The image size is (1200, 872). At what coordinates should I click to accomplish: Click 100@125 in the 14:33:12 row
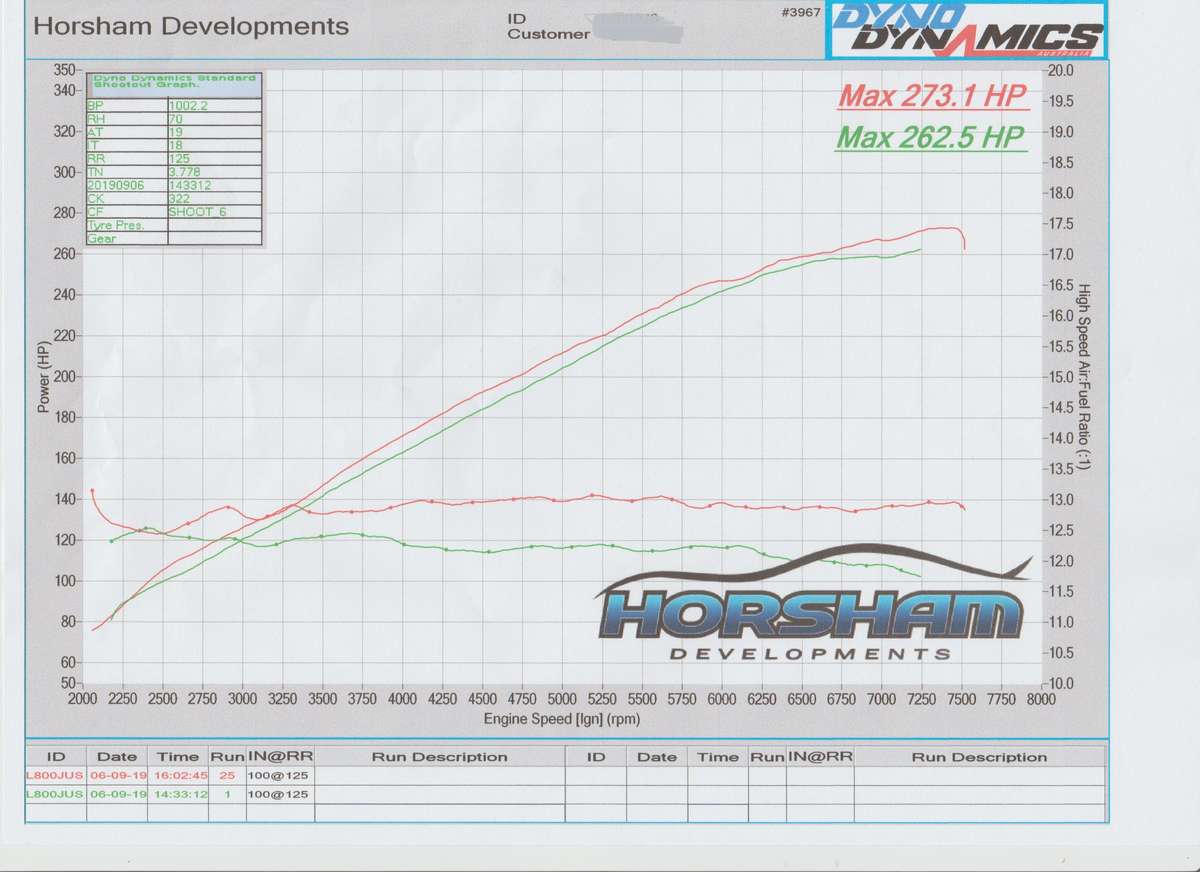coord(279,794)
